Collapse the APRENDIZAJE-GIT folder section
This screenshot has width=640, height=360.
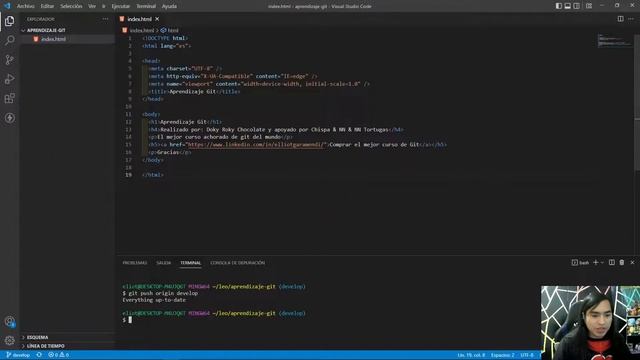(46, 30)
